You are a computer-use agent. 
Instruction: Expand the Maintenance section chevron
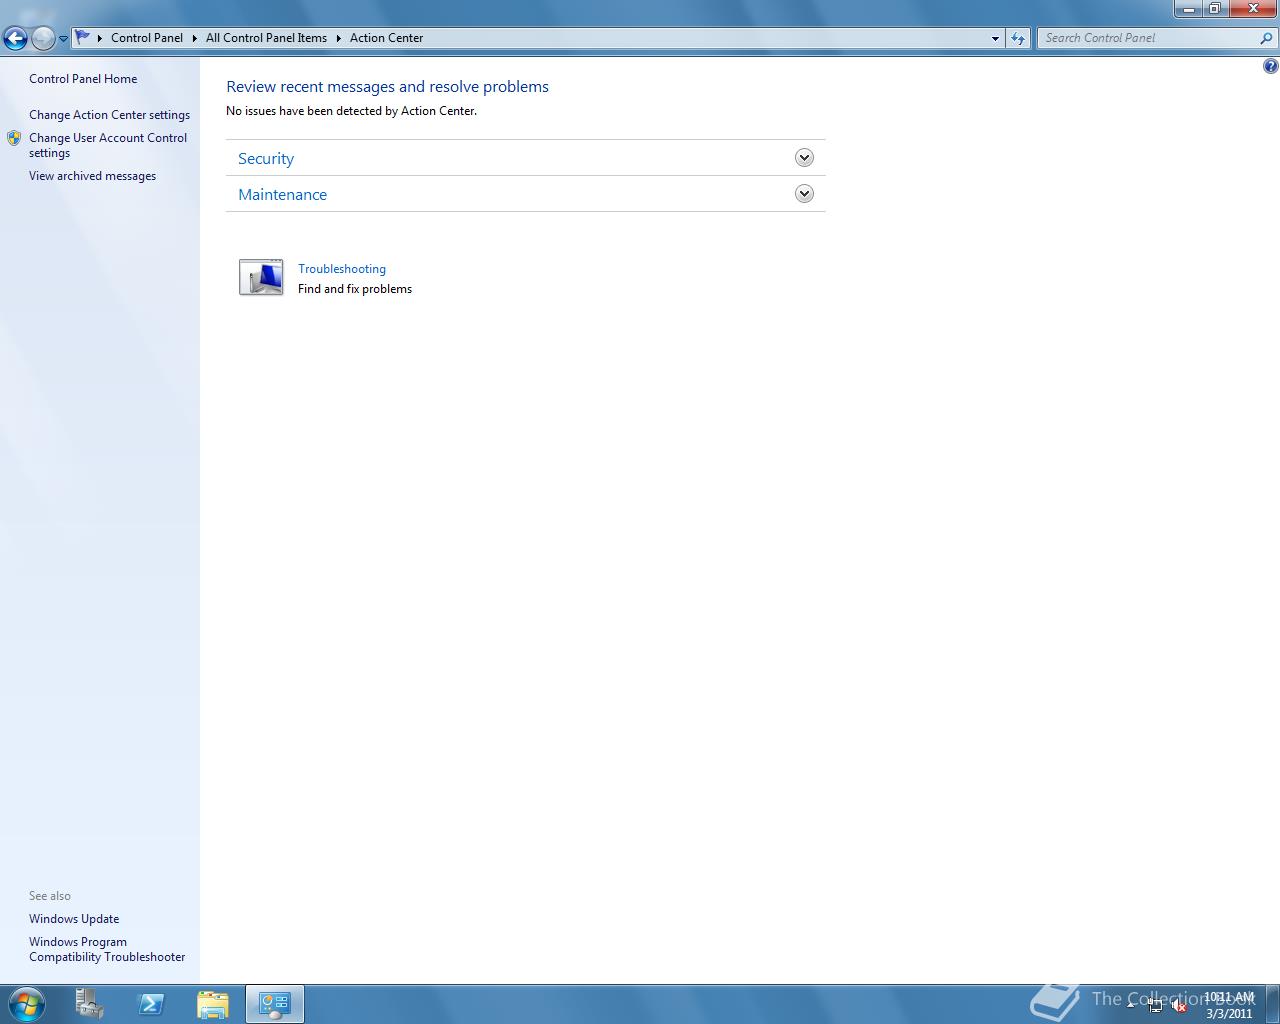(804, 194)
